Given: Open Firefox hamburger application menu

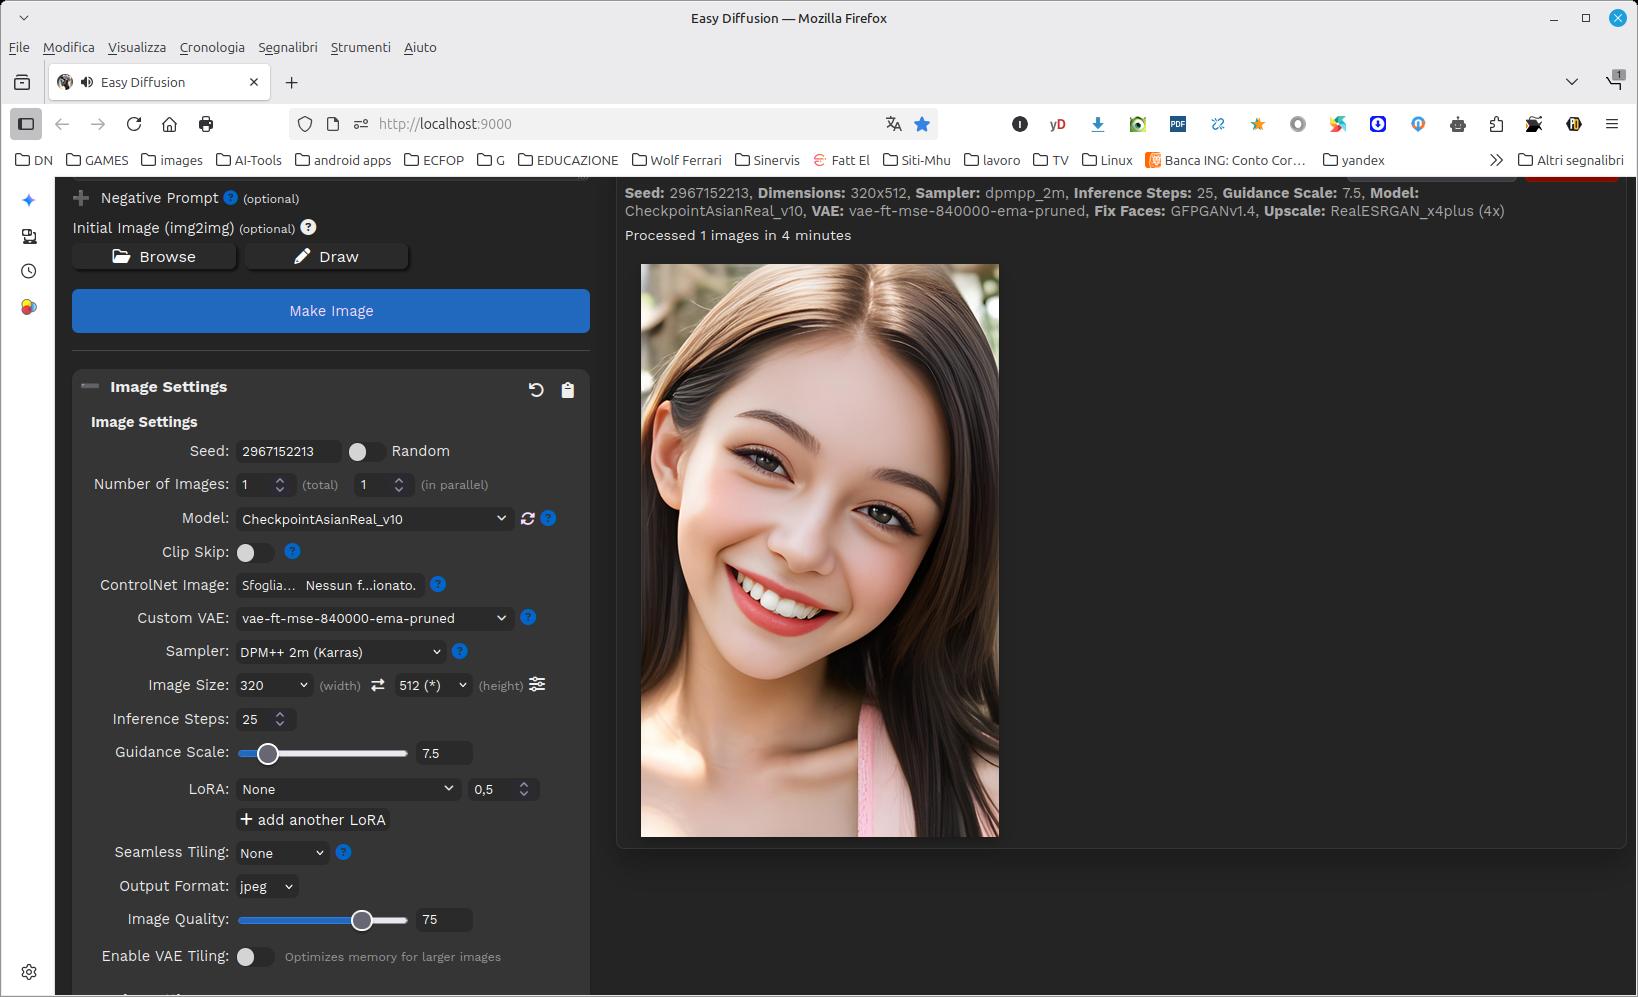Looking at the screenshot, I should coord(1612,124).
